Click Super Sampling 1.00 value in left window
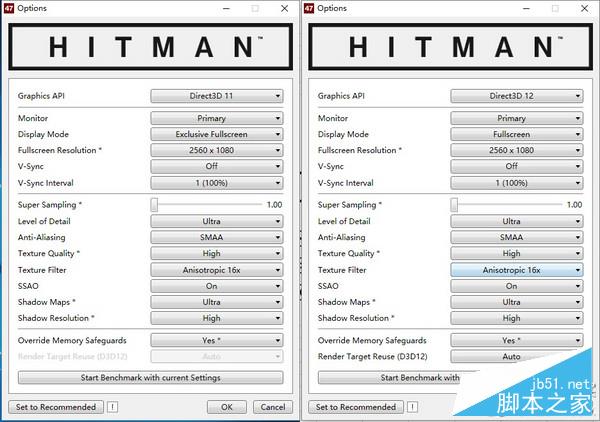 click(x=274, y=205)
